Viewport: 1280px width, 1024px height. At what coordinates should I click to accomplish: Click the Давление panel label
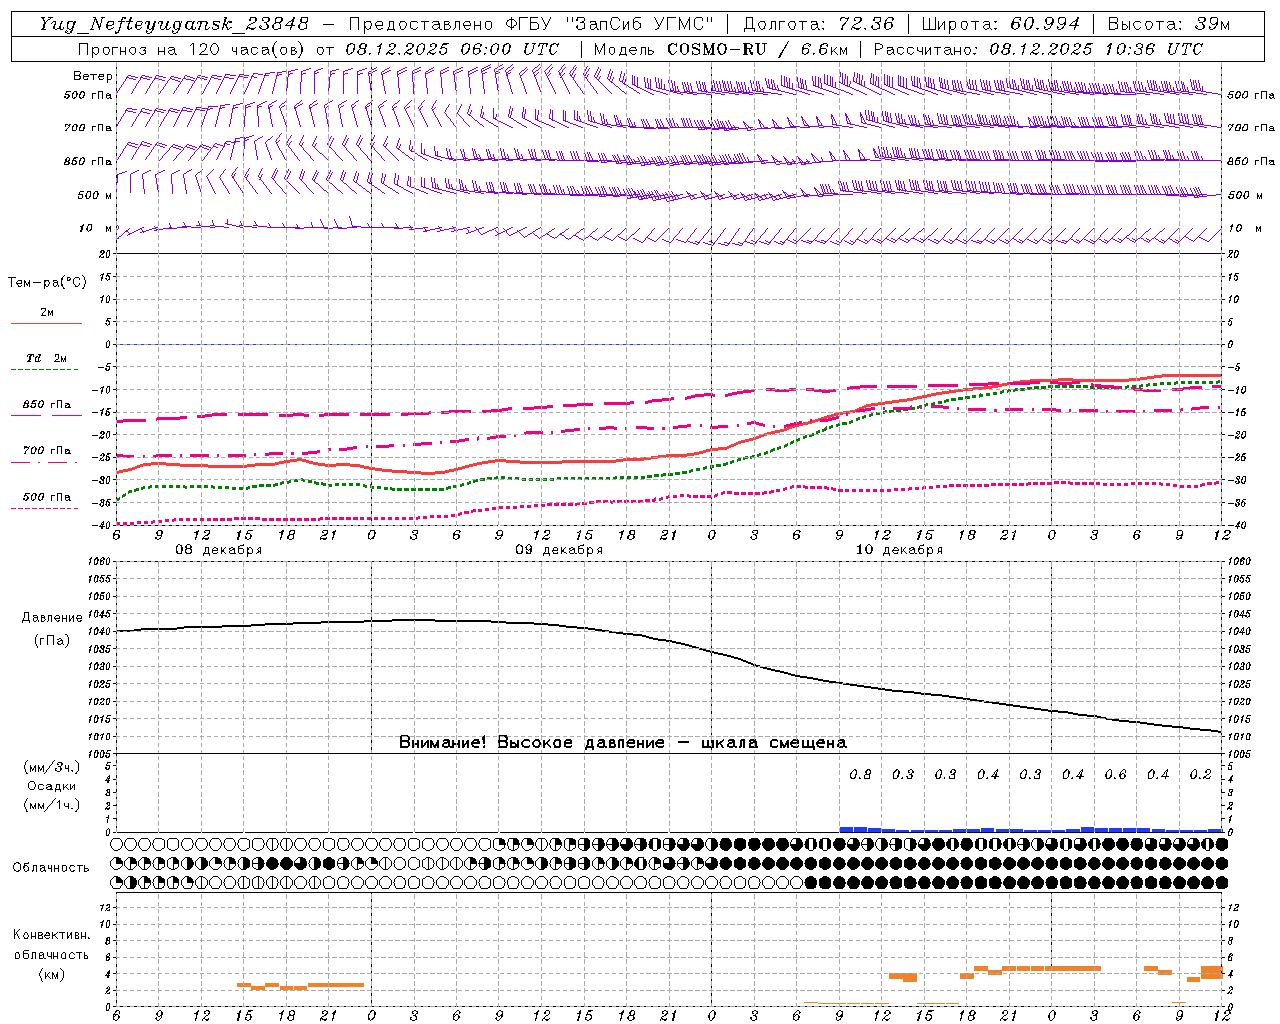pos(51,618)
